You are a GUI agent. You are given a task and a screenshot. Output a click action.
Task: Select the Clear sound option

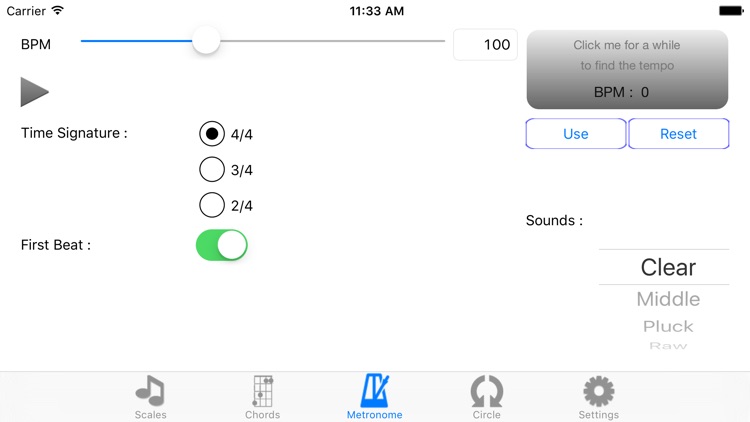668,267
